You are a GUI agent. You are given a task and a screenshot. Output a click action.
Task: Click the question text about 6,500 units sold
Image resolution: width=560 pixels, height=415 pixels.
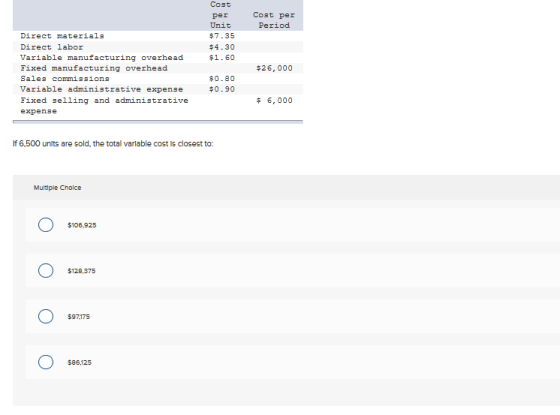pos(113,144)
